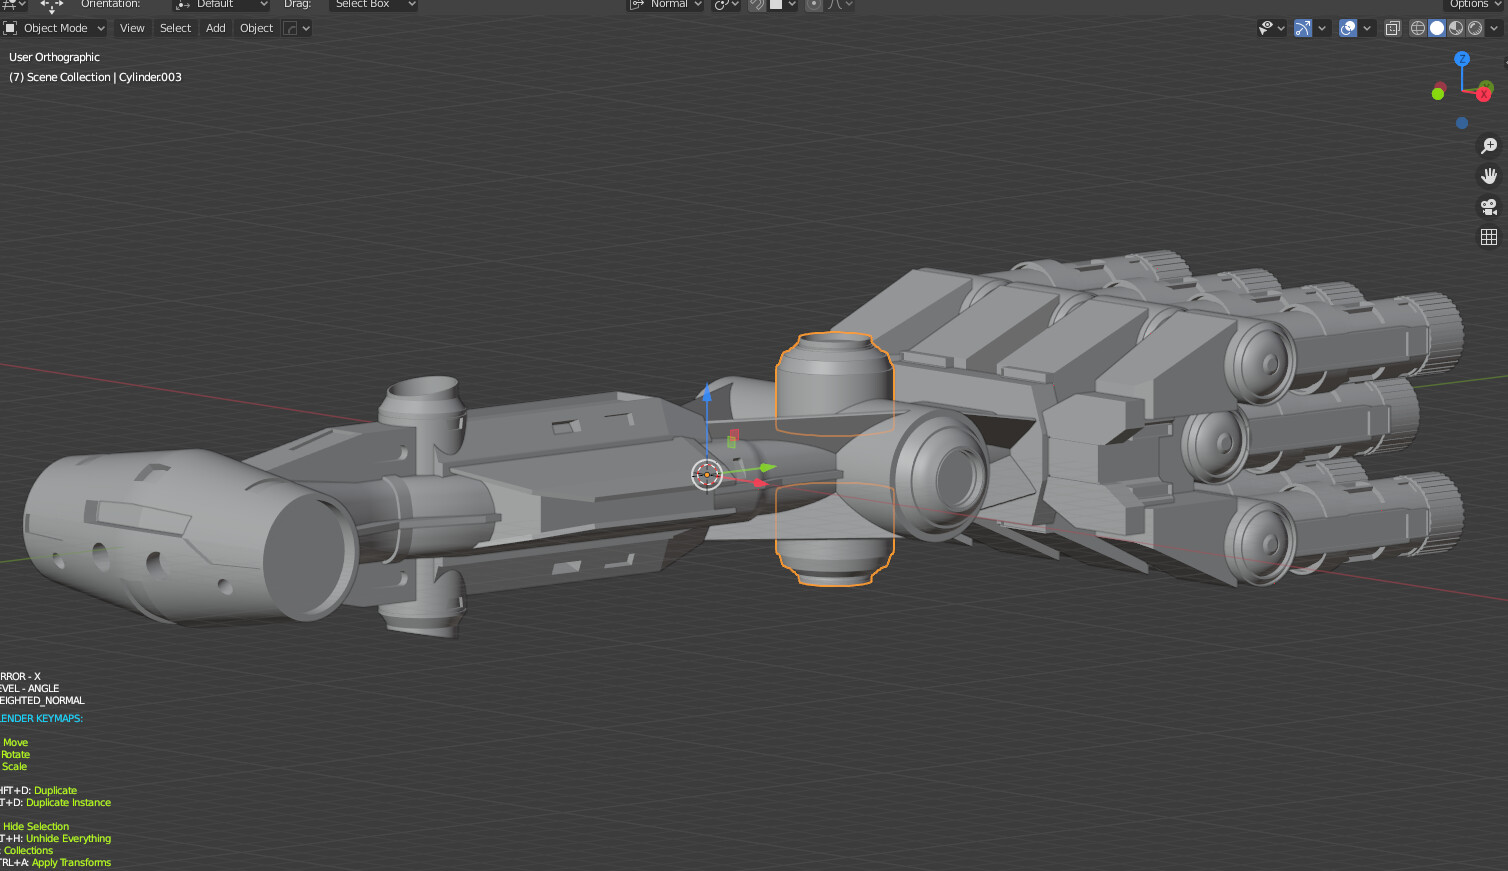1508x871 pixels.
Task: Click the Z axis on the navigation gizmo
Action: [1463, 60]
